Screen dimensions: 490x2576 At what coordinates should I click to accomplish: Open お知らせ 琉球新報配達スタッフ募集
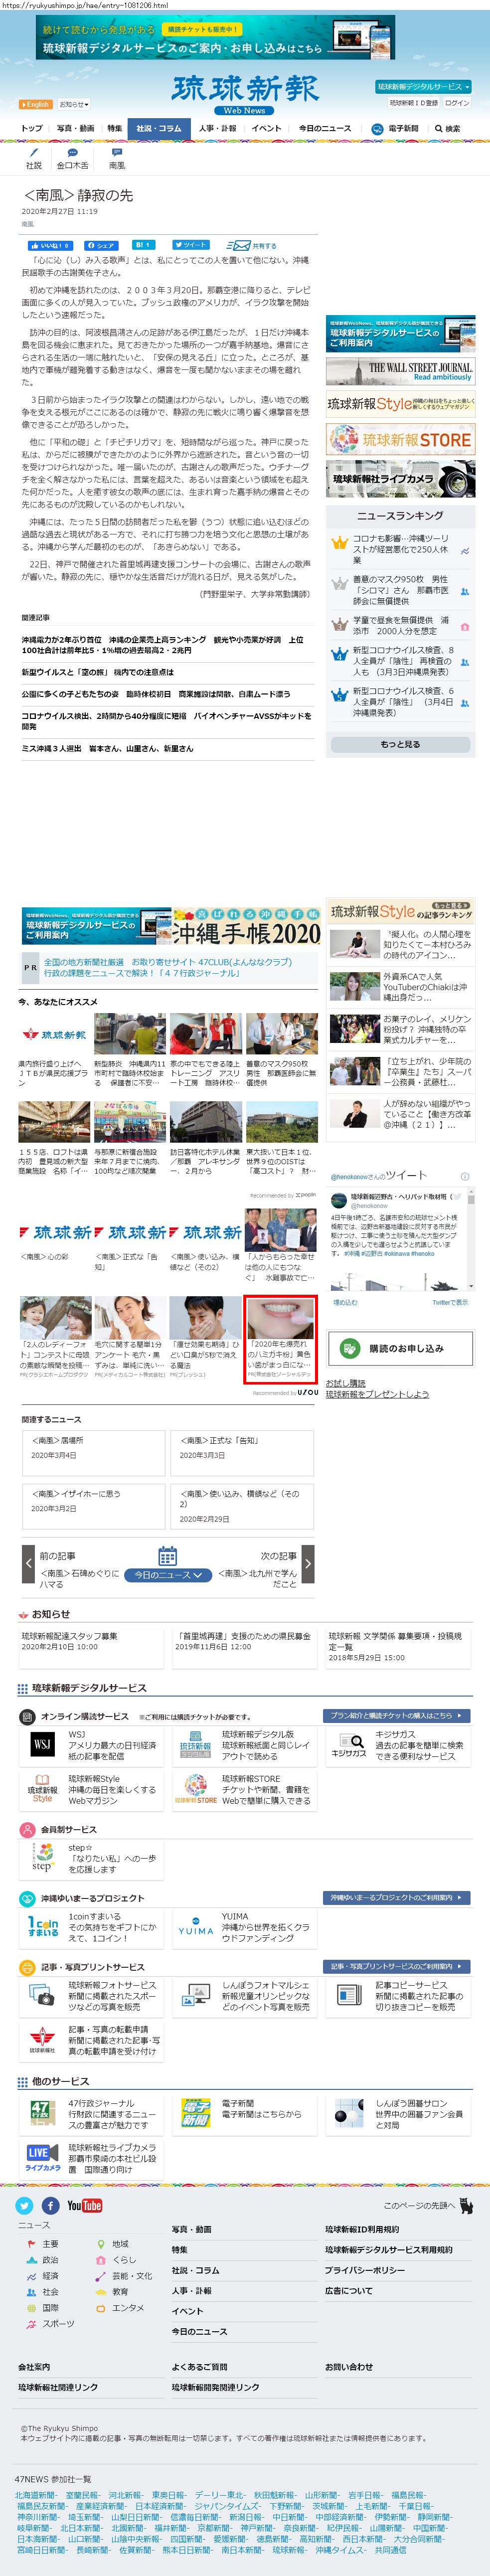click(x=70, y=1636)
